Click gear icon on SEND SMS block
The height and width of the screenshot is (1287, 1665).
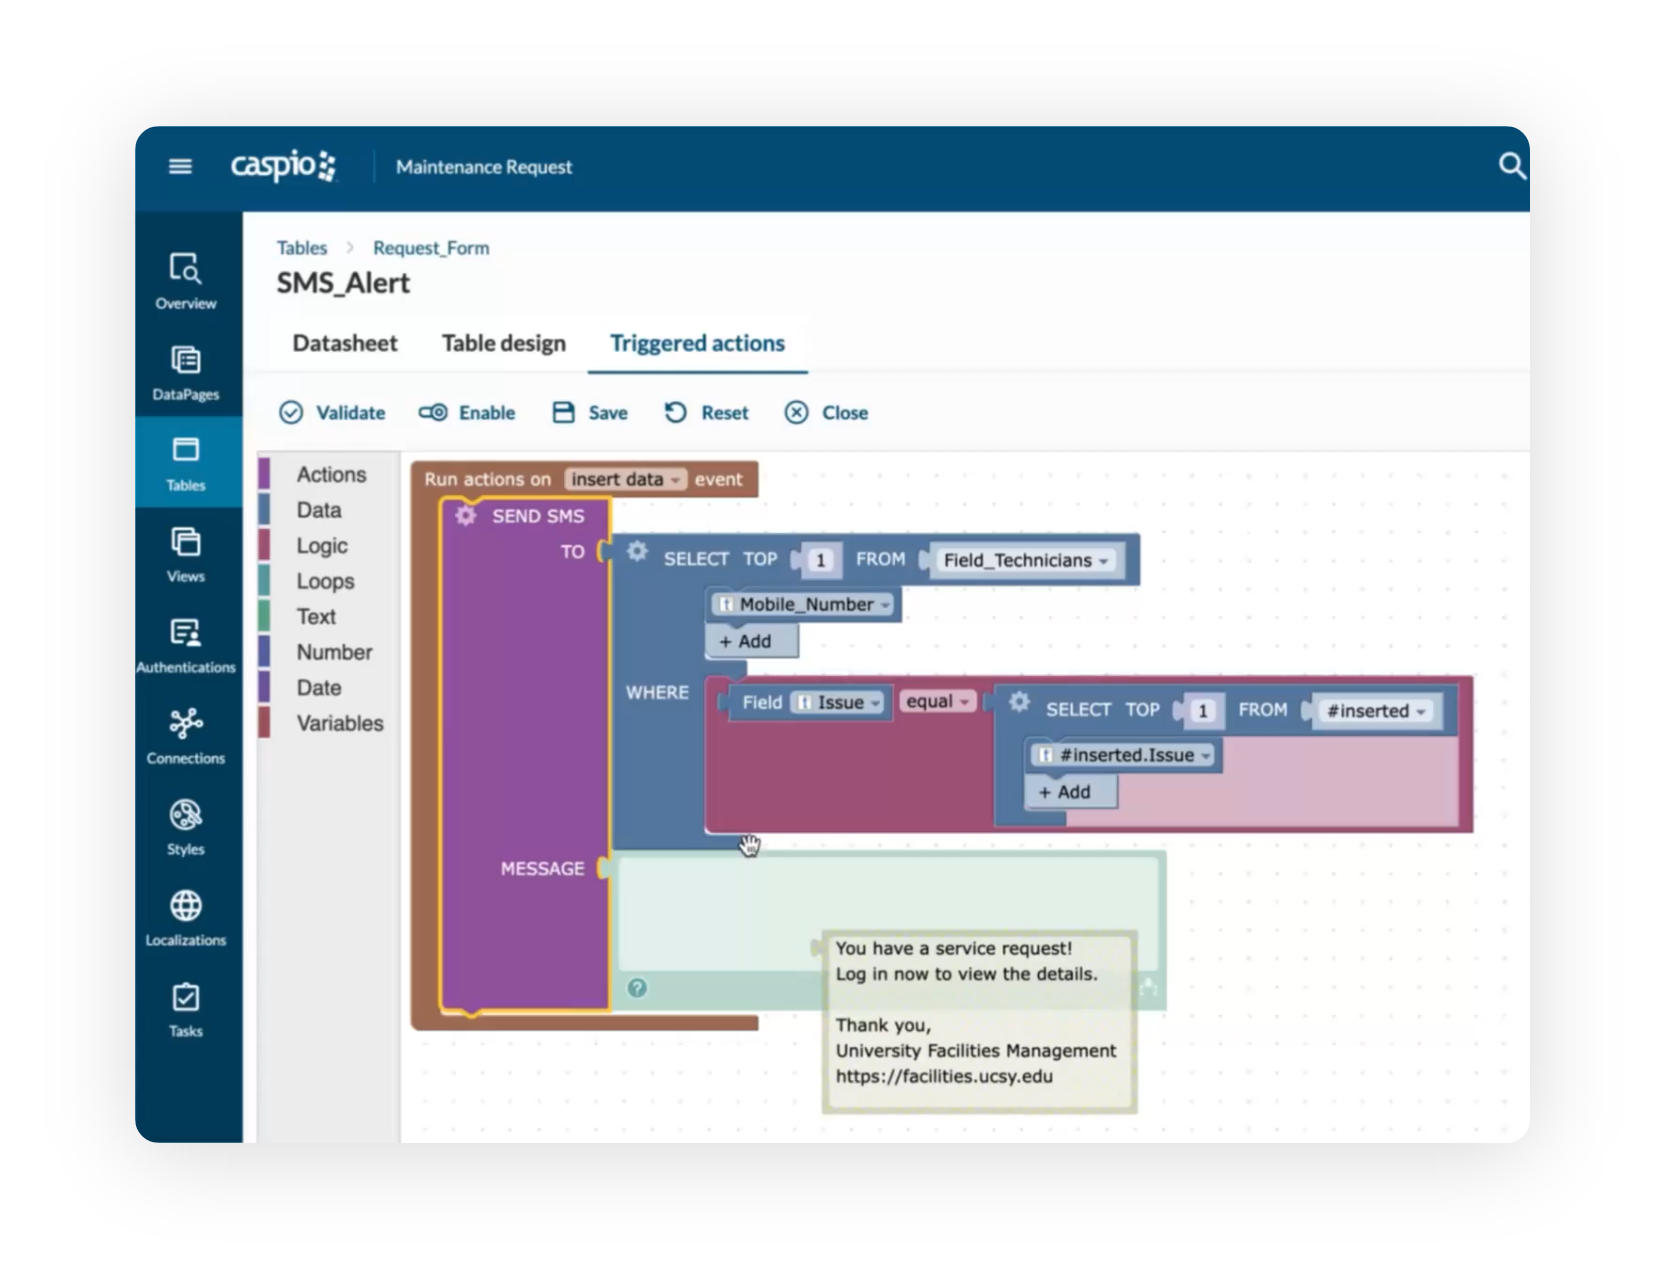tap(465, 516)
